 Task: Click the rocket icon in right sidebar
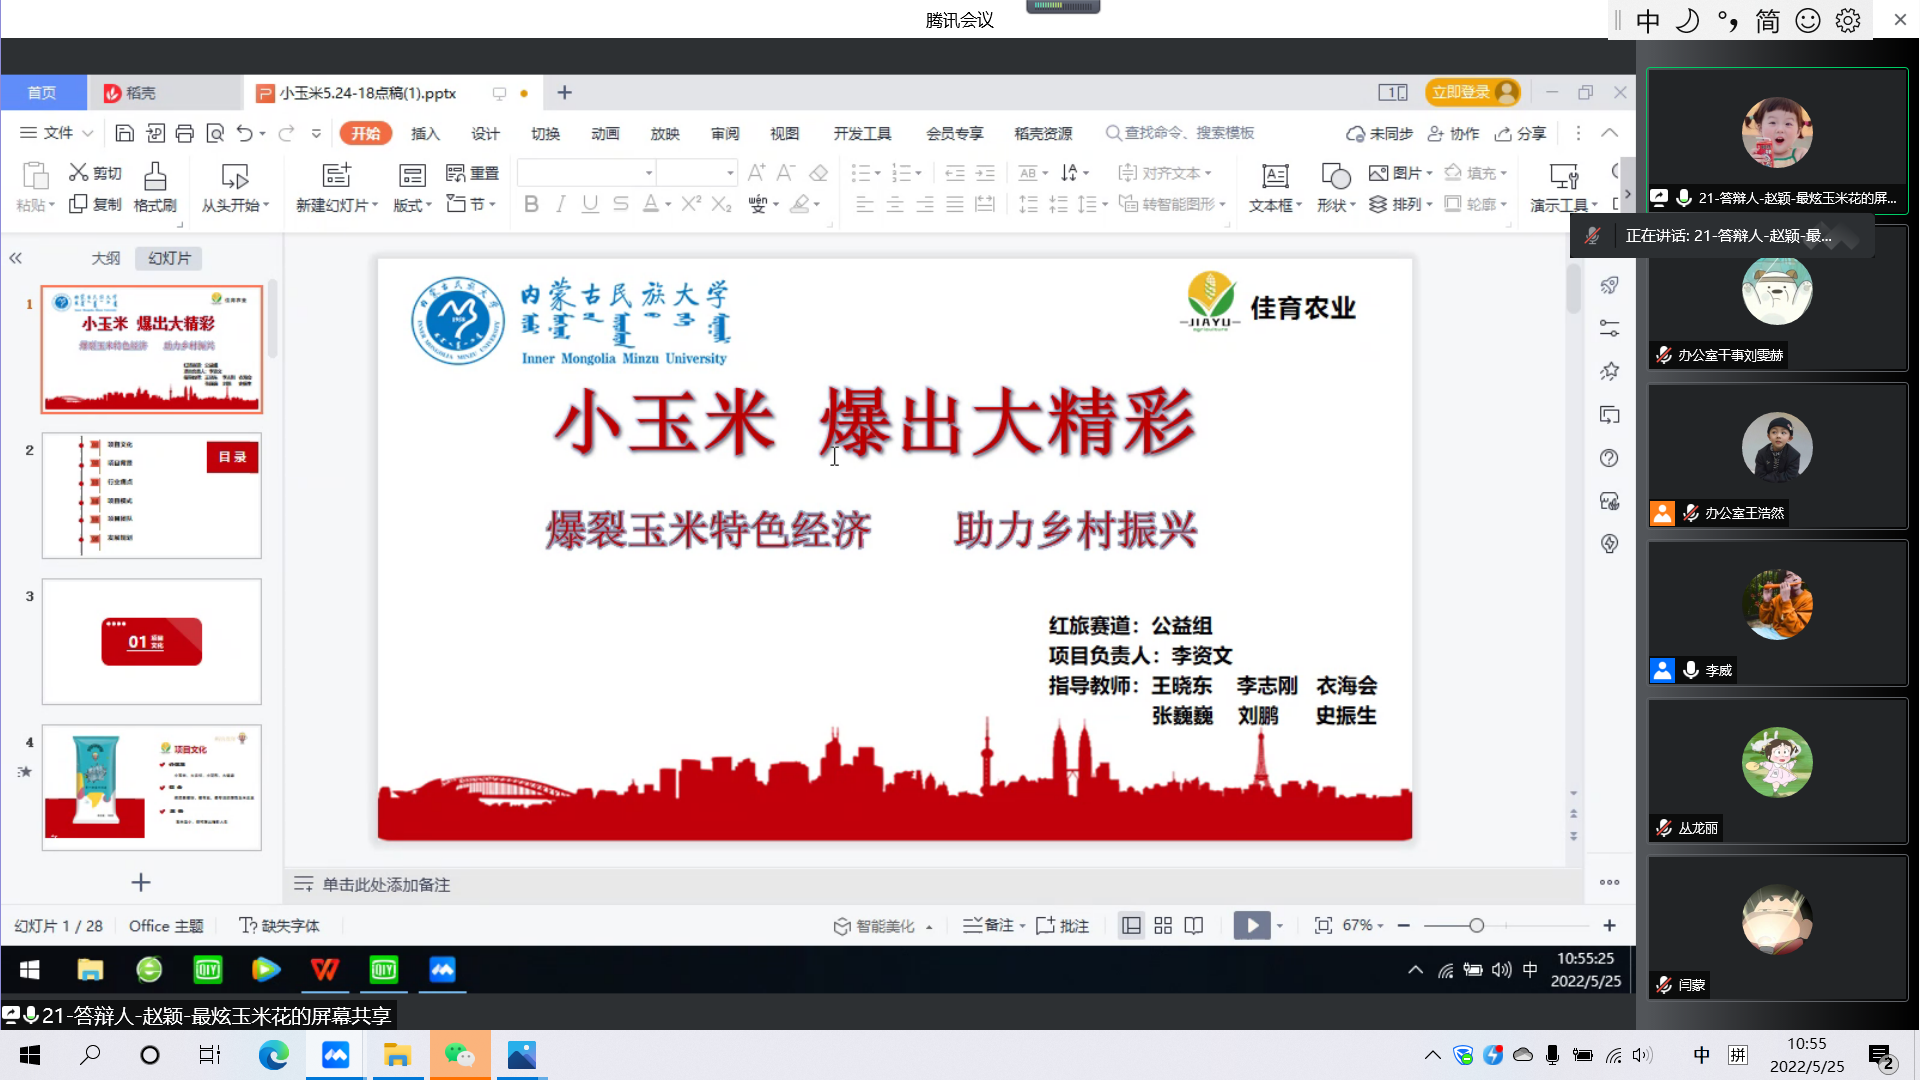(x=1609, y=285)
